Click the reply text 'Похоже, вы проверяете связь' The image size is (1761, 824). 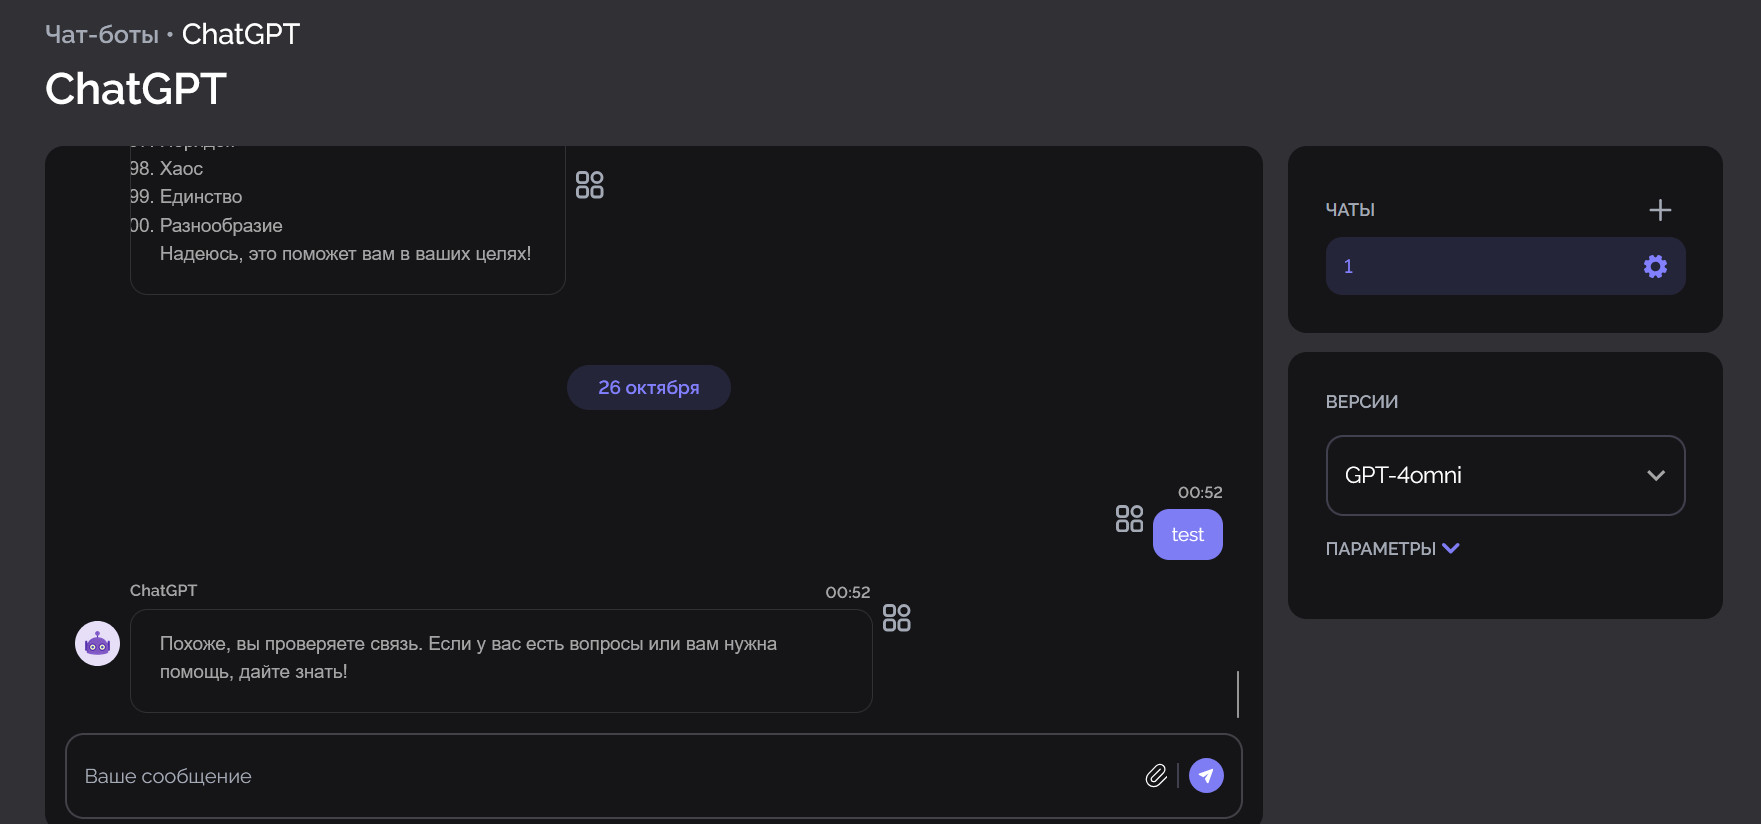pos(289,644)
